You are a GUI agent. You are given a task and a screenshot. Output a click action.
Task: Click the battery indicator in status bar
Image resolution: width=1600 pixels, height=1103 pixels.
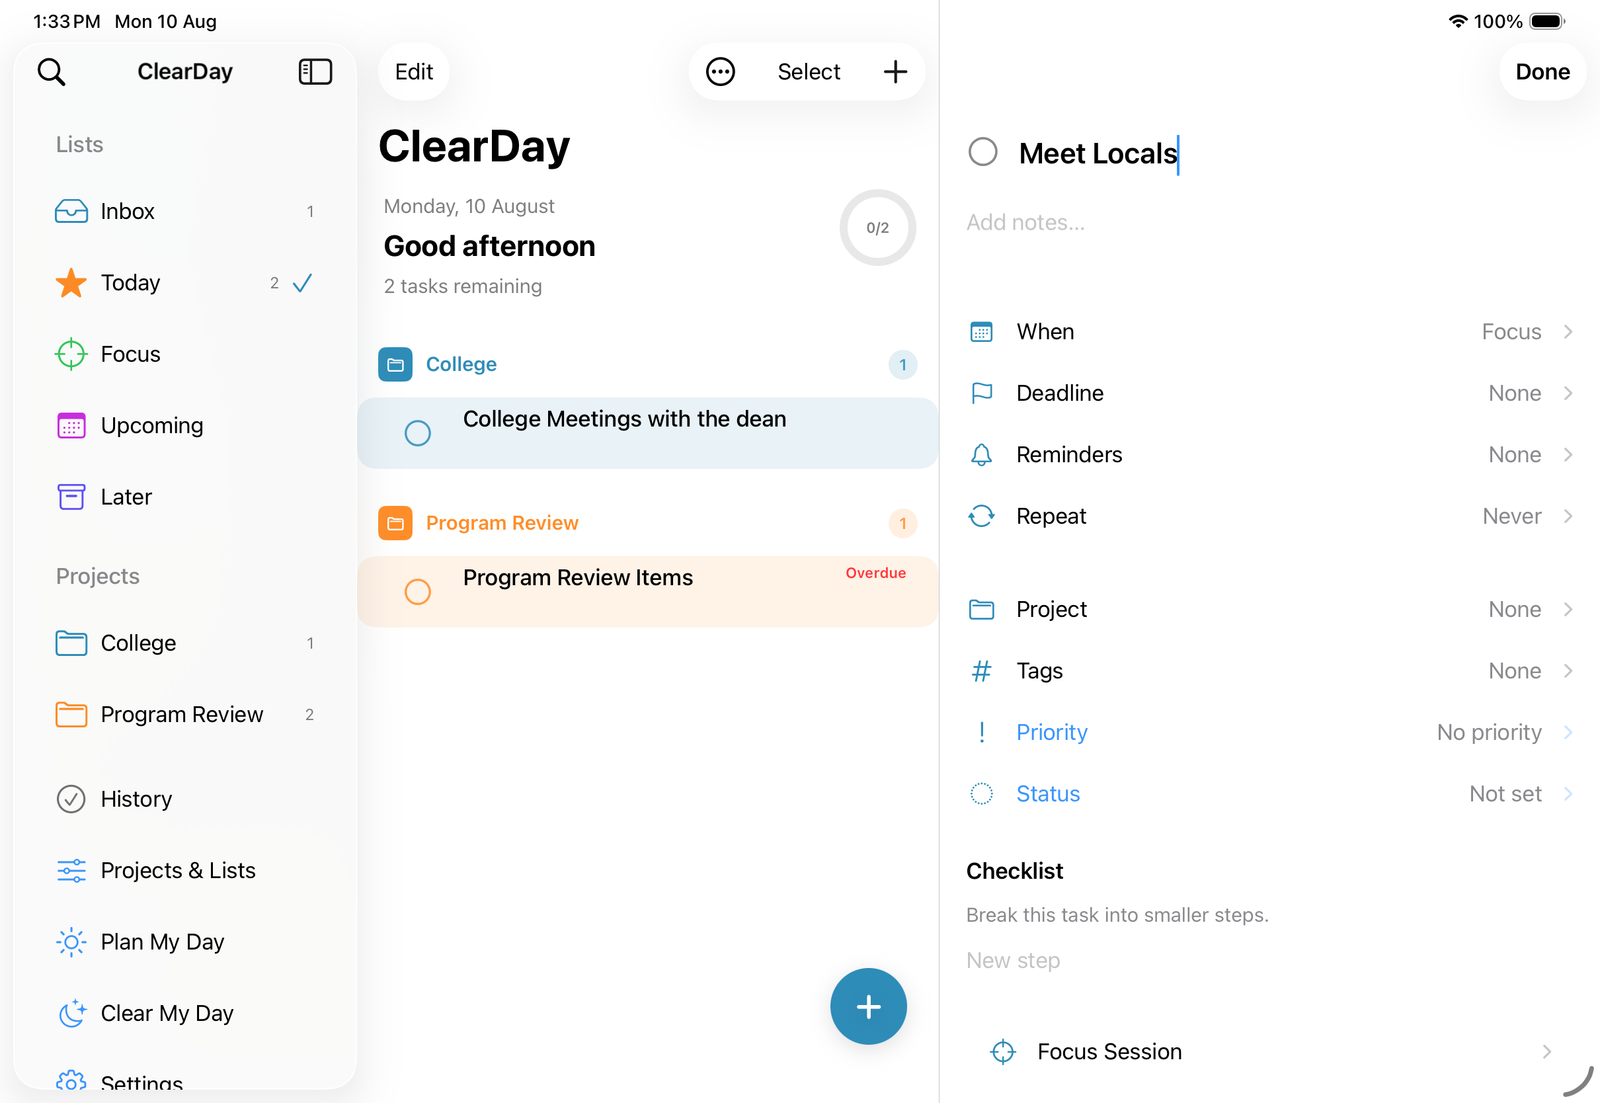pyautogui.click(x=1547, y=21)
